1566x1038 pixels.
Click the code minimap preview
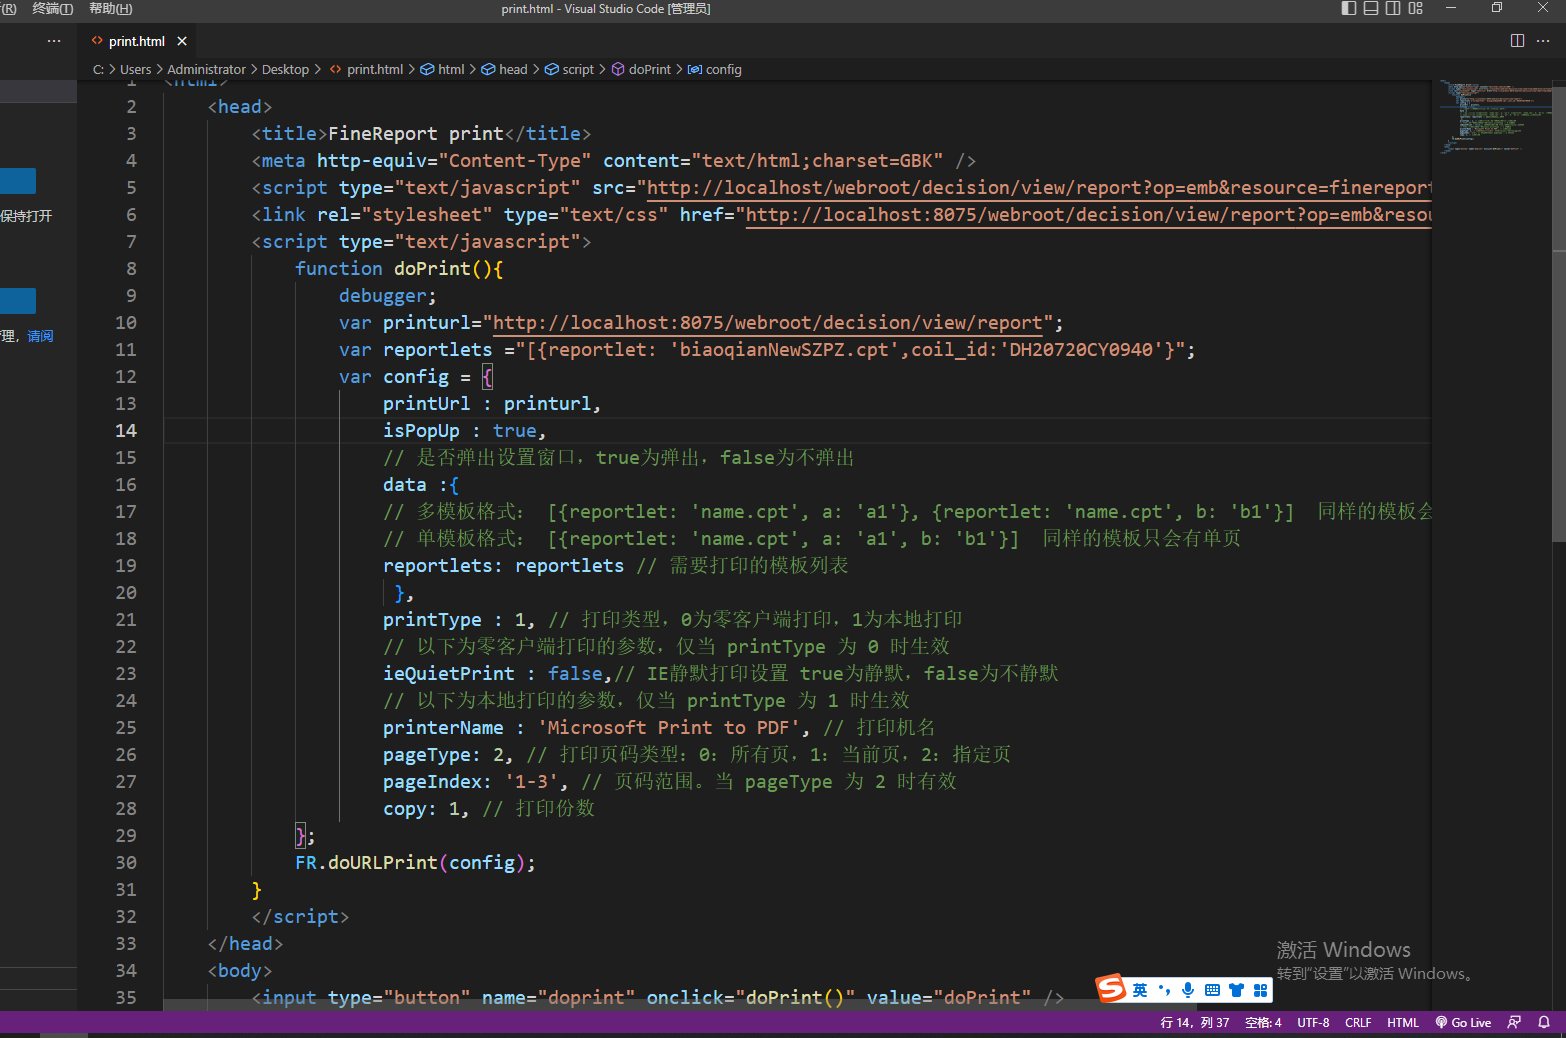coord(1495,118)
